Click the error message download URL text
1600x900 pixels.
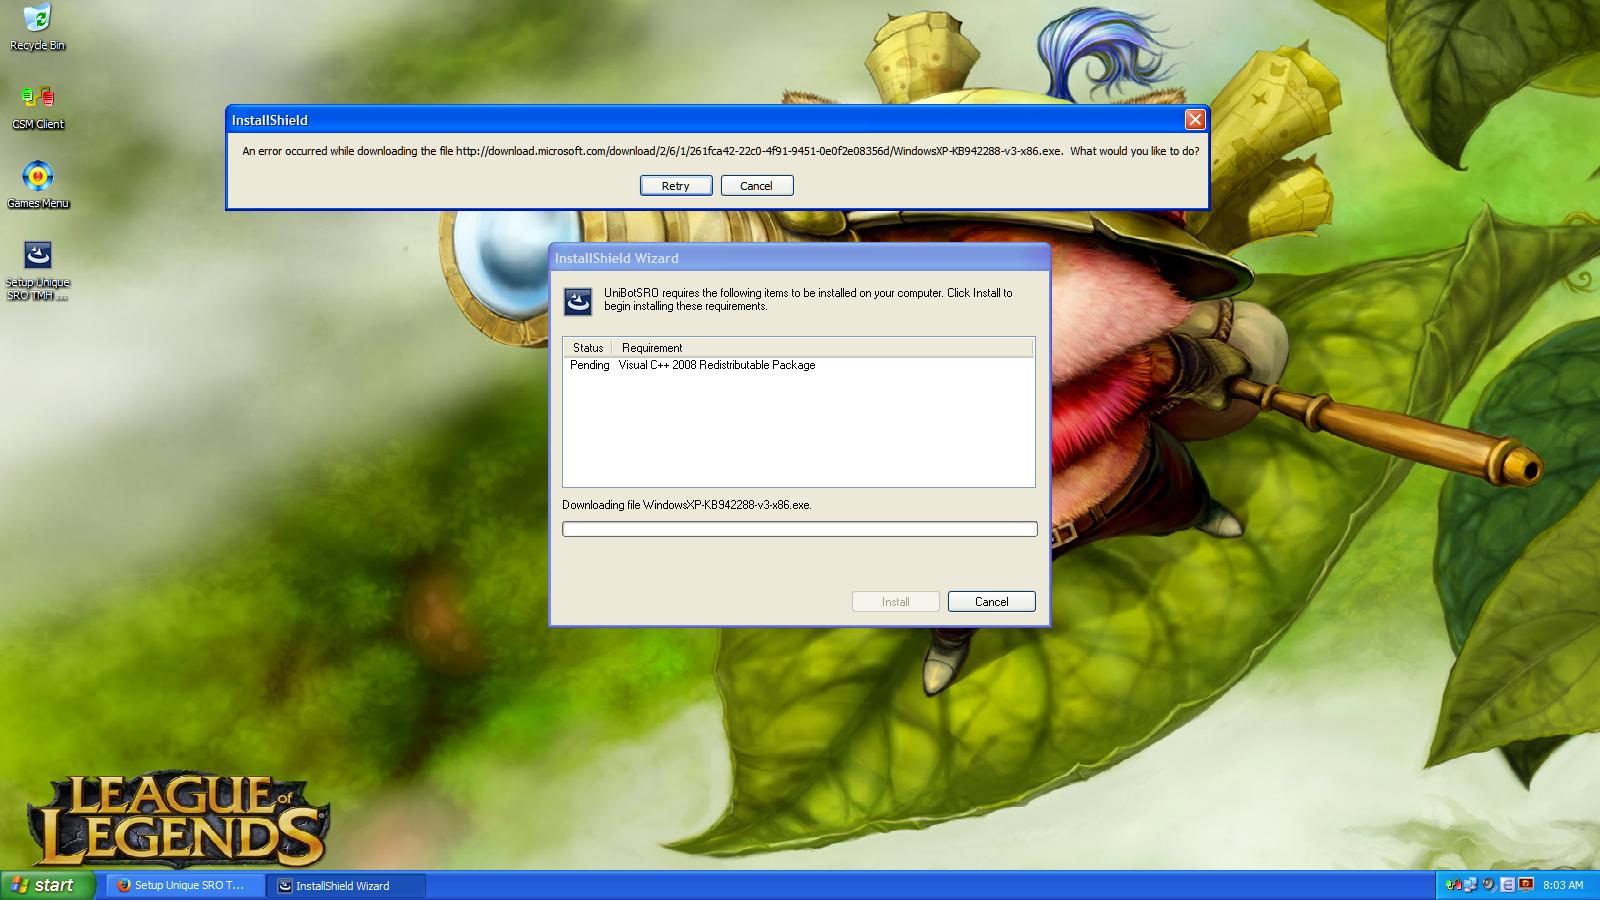tap(759, 152)
